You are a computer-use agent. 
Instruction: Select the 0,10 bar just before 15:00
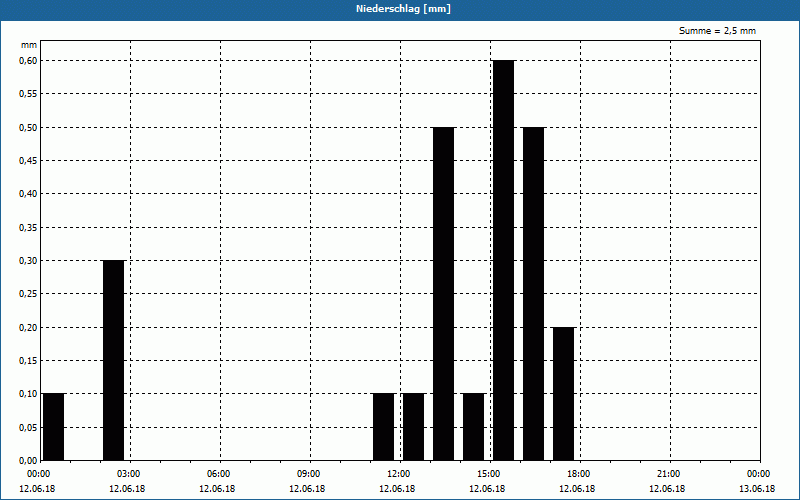[x=473, y=427]
